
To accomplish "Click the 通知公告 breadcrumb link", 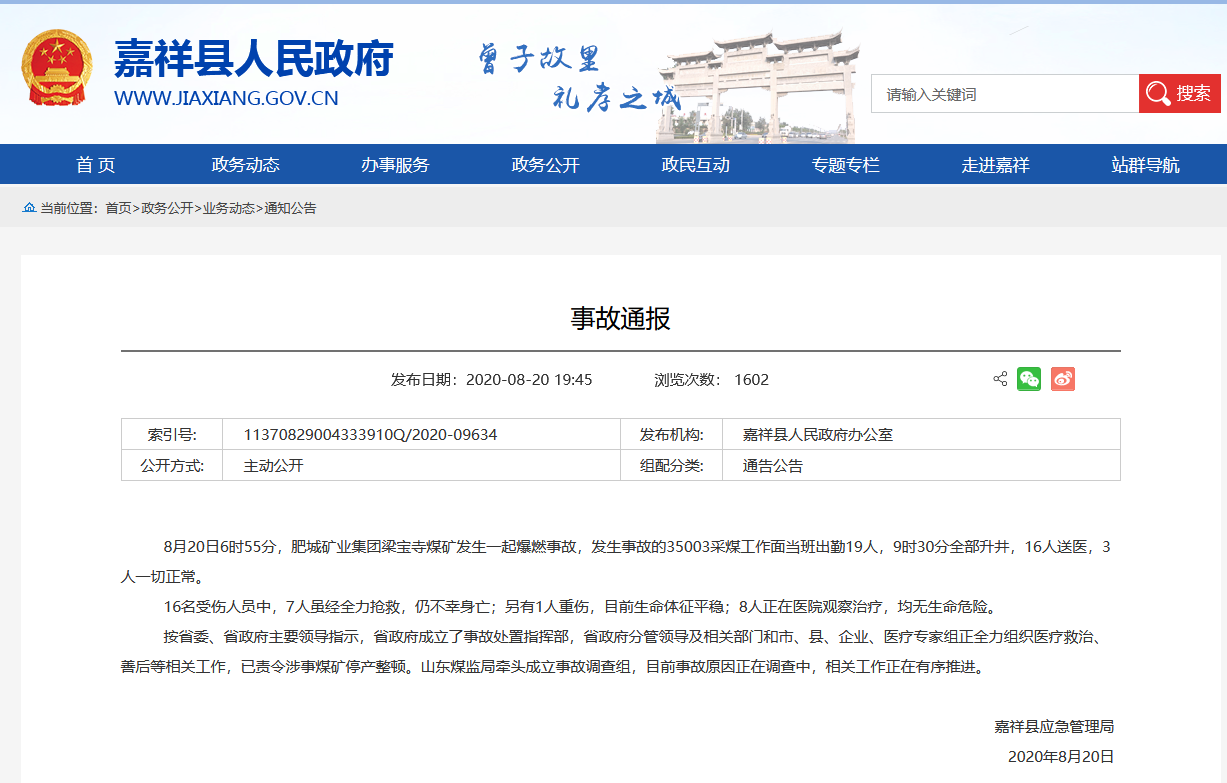I will [290, 208].
